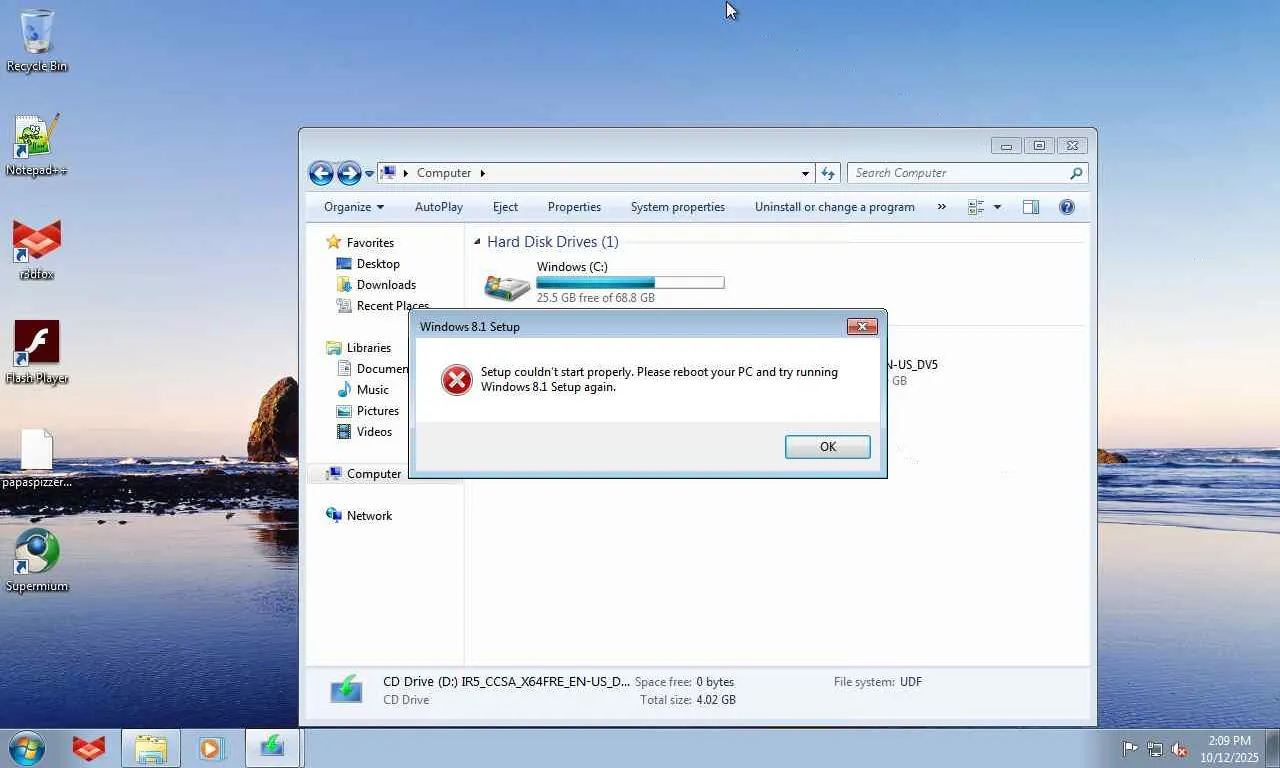The height and width of the screenshot is (768, 1280).
Task: Expand the arrow after Computer breadcrumb
Action: [482, 173]
